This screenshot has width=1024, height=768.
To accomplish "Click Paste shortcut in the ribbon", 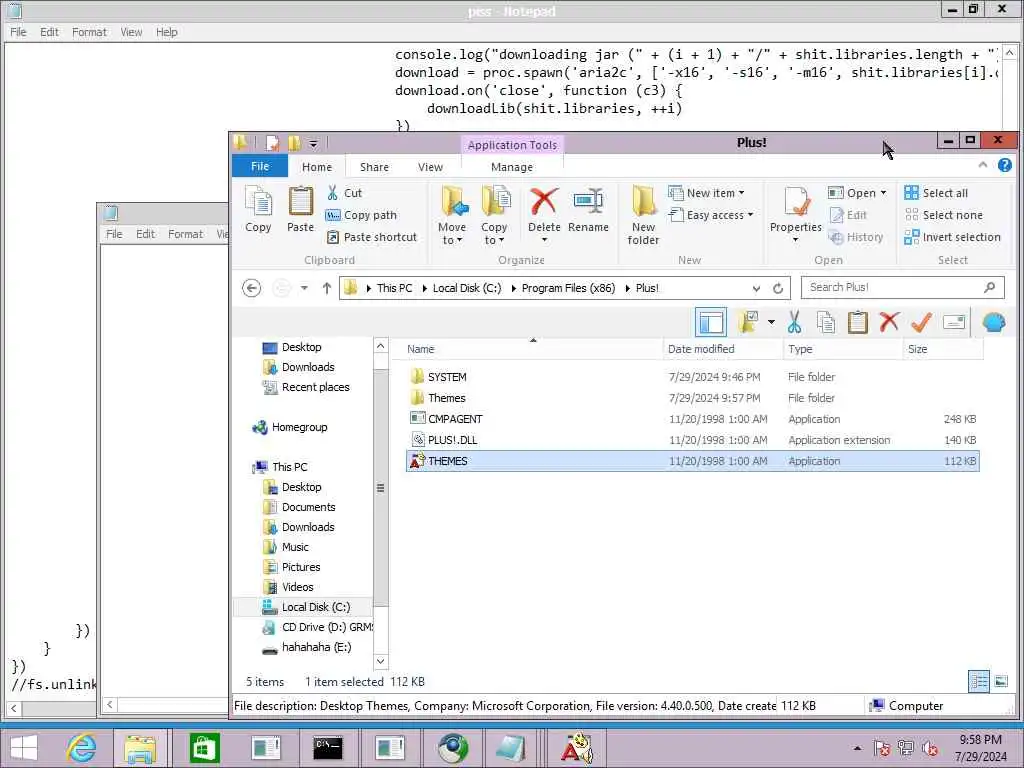I will [371, 237].
